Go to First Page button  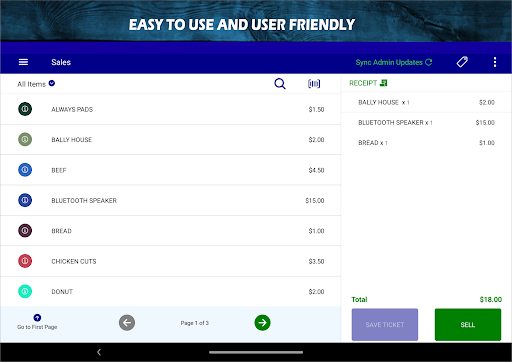(37, 322)
